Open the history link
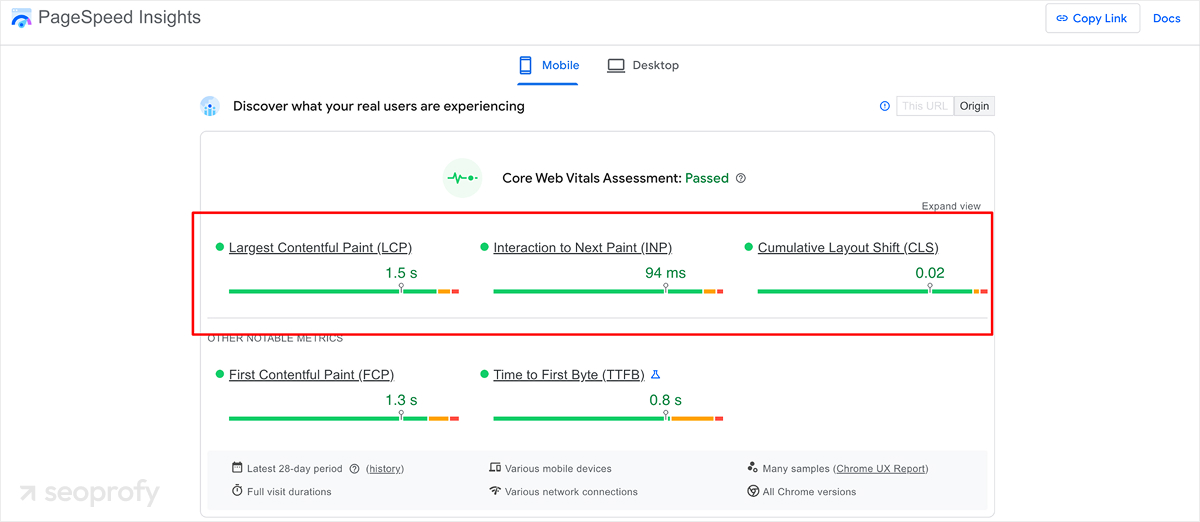 (385, 468)
